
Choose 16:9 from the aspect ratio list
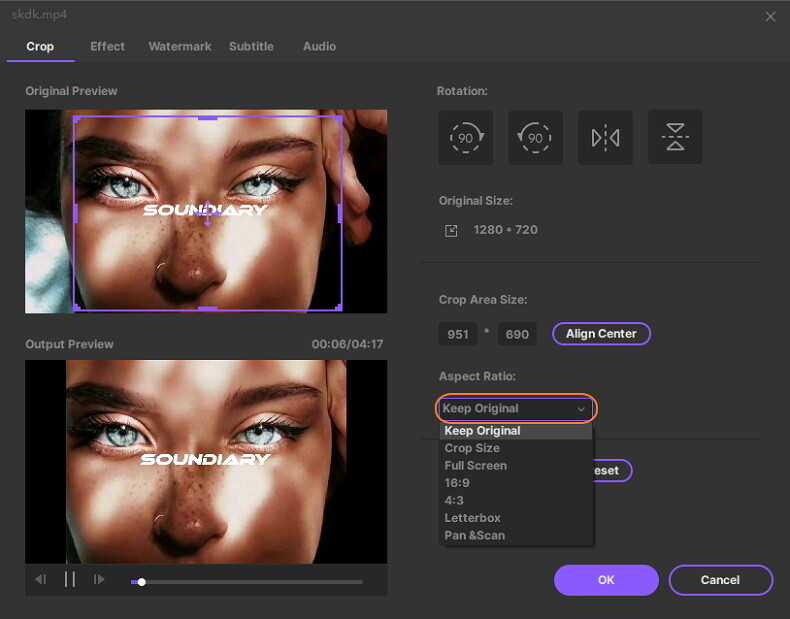click(457, 483)
